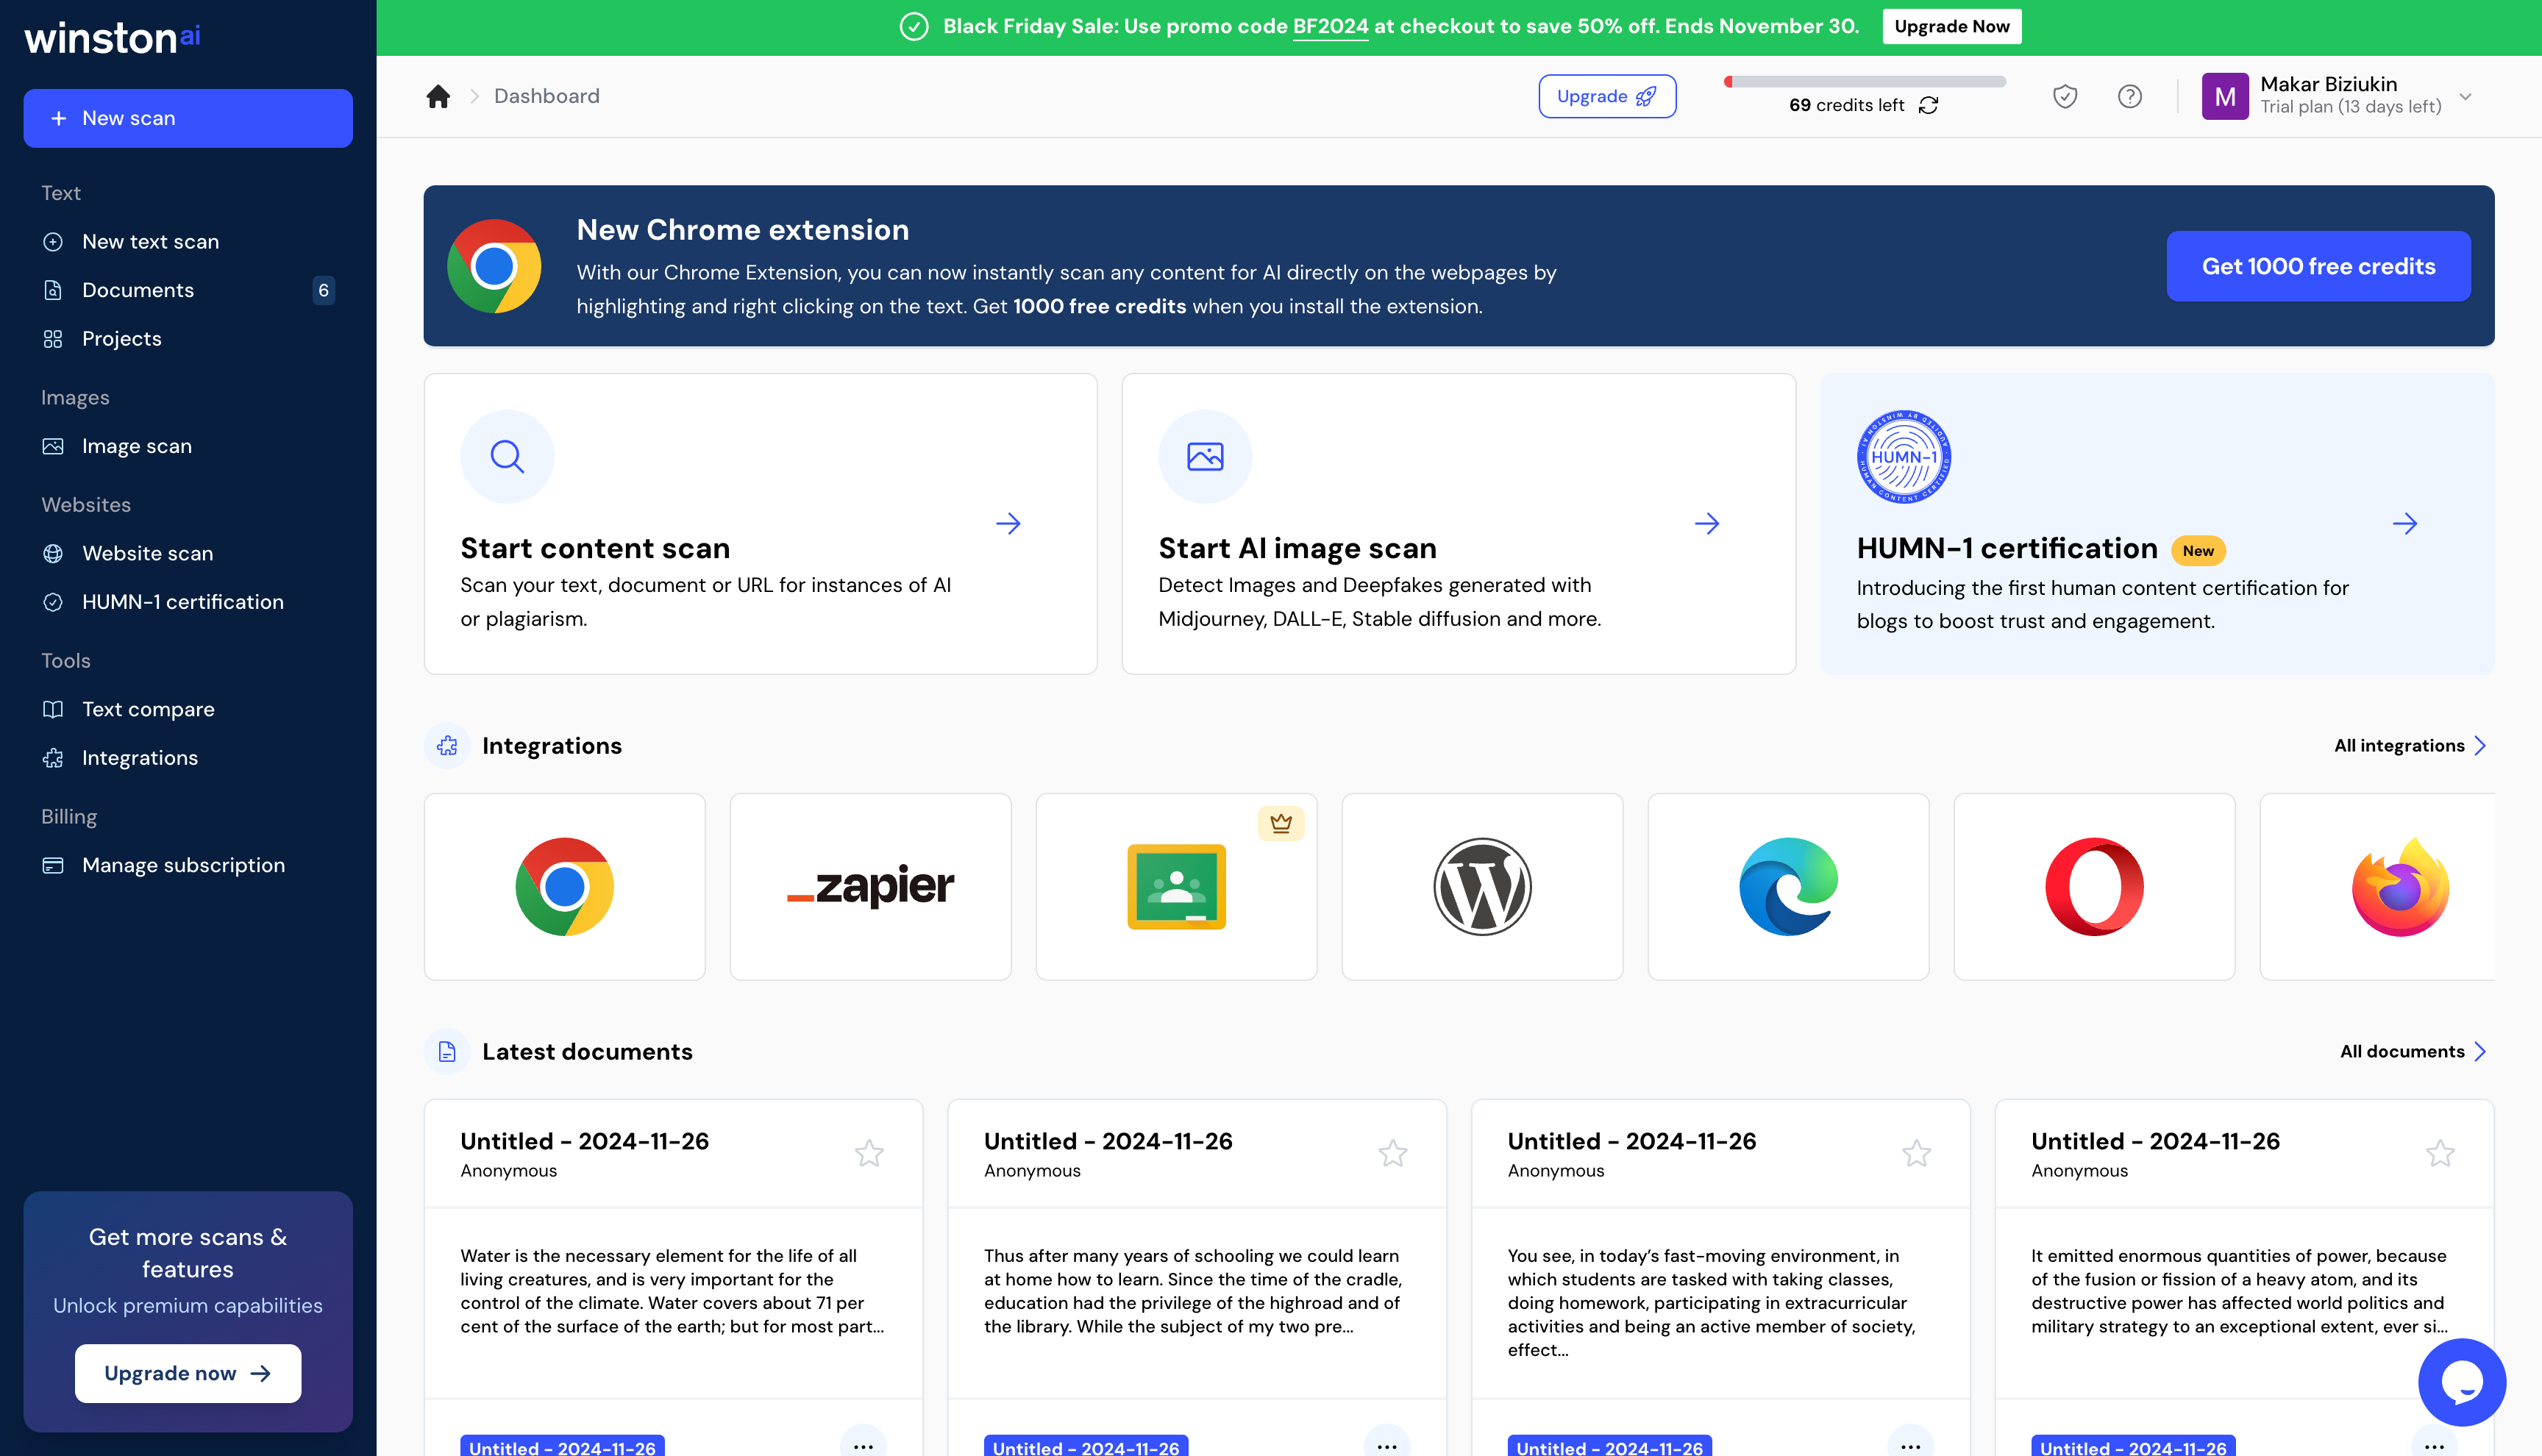This screenshot has height=1456, width=2542.
Task: Open options menu for the 'You see' document
Action: [x=1910, y=1446]
